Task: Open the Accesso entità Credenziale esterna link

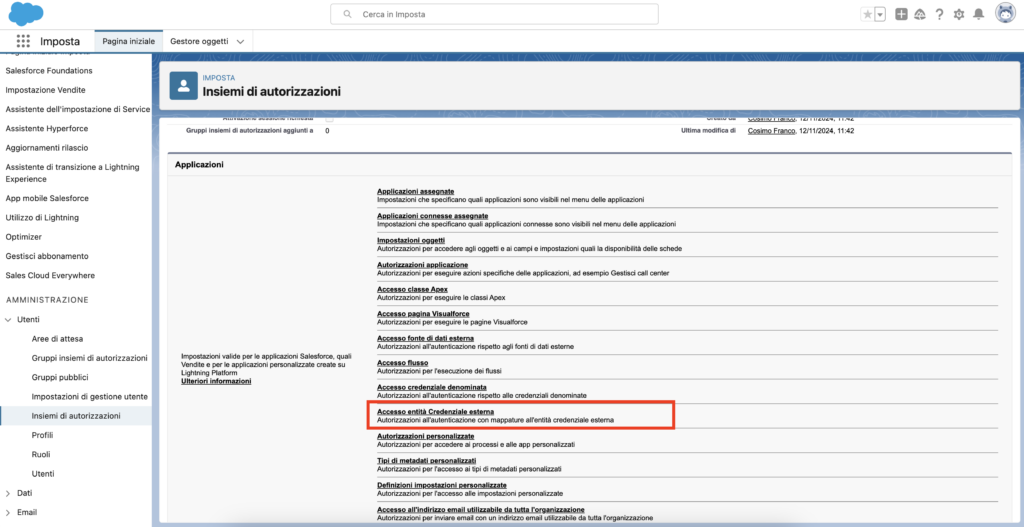Action: tap(435, 411)
